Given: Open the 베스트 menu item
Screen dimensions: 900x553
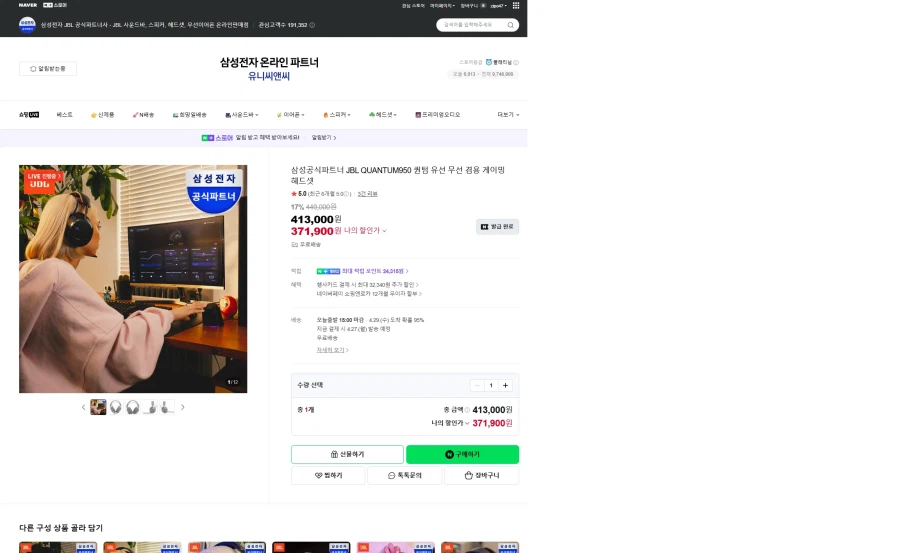Looking at the screenshot, I should (64, 115).
